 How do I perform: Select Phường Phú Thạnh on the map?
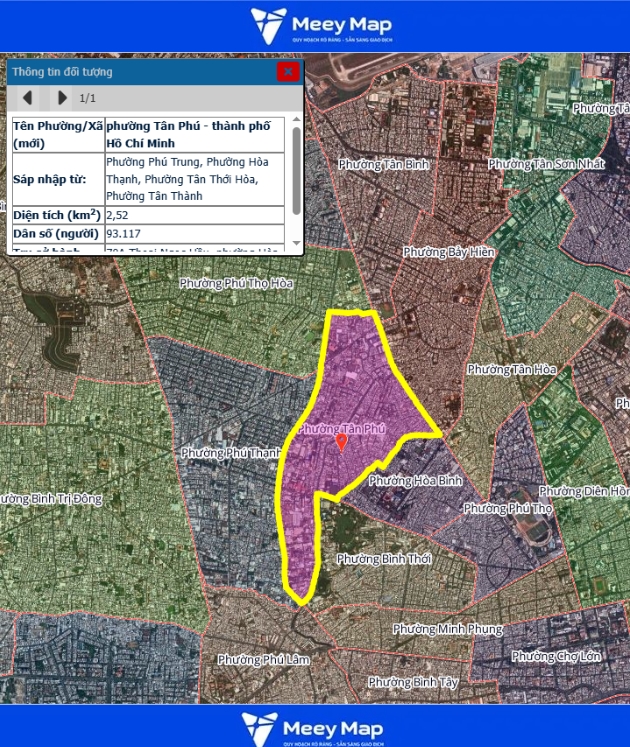coord(231,453)
